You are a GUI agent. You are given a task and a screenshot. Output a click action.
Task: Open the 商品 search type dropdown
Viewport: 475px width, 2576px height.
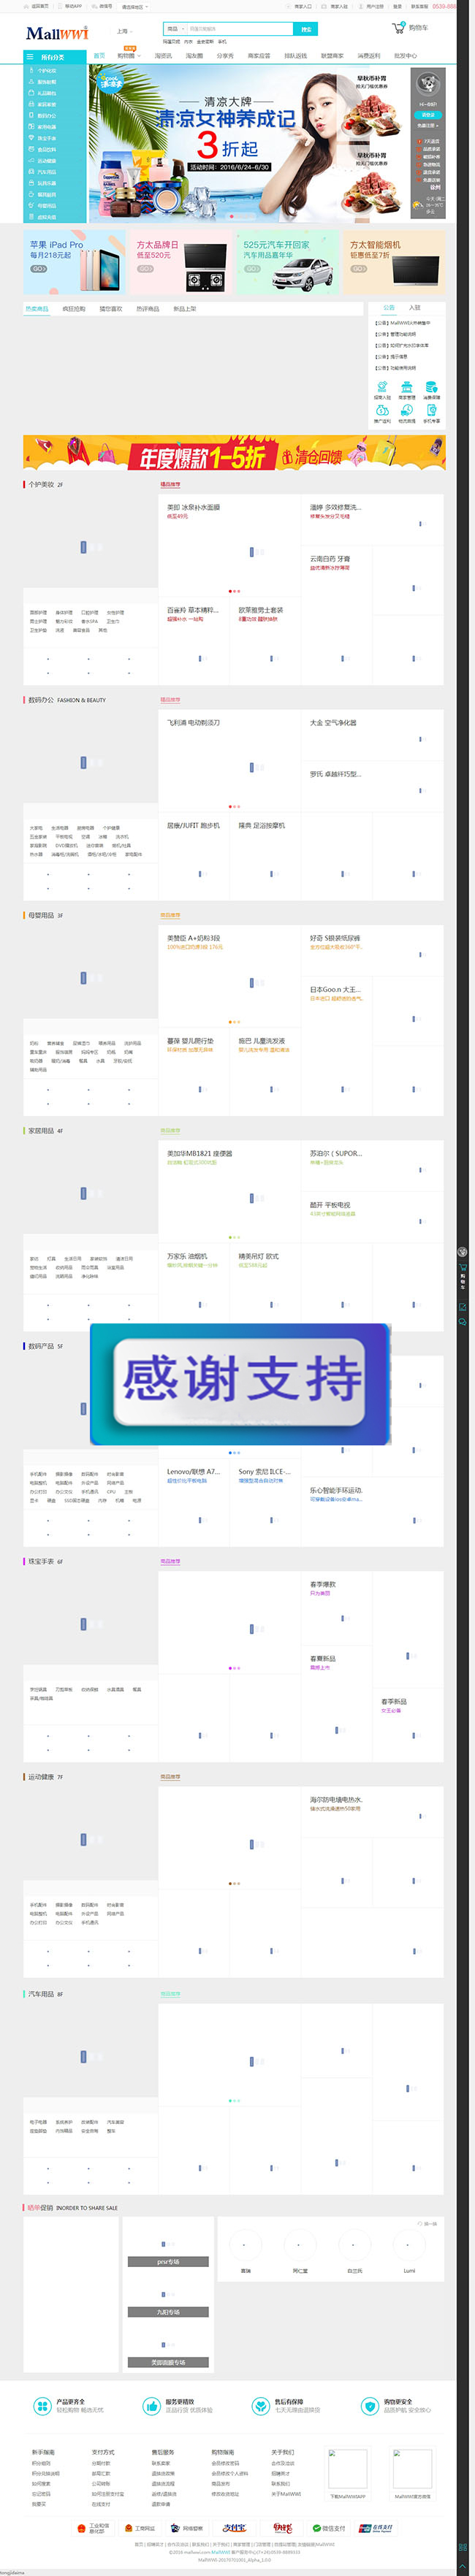175,29
